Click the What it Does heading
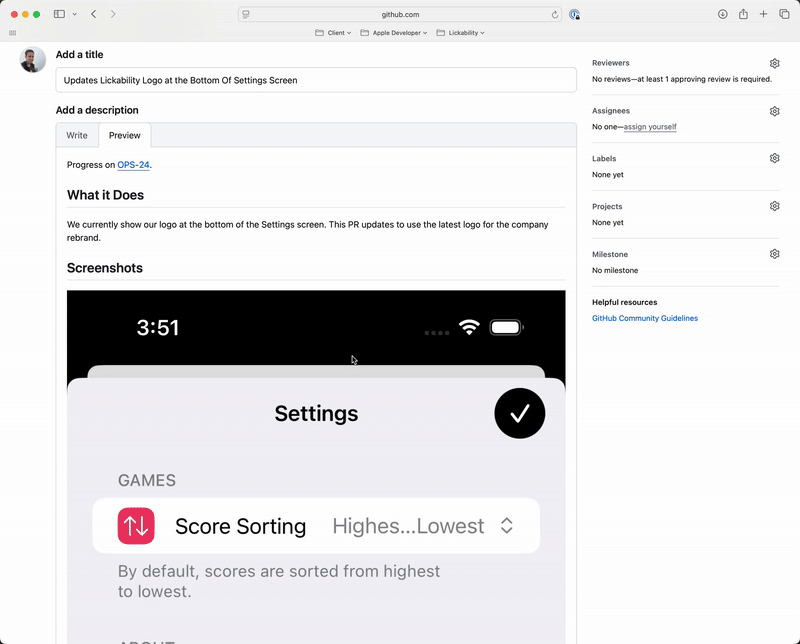Viewport: 800px width, 644px height. point(105,195)
